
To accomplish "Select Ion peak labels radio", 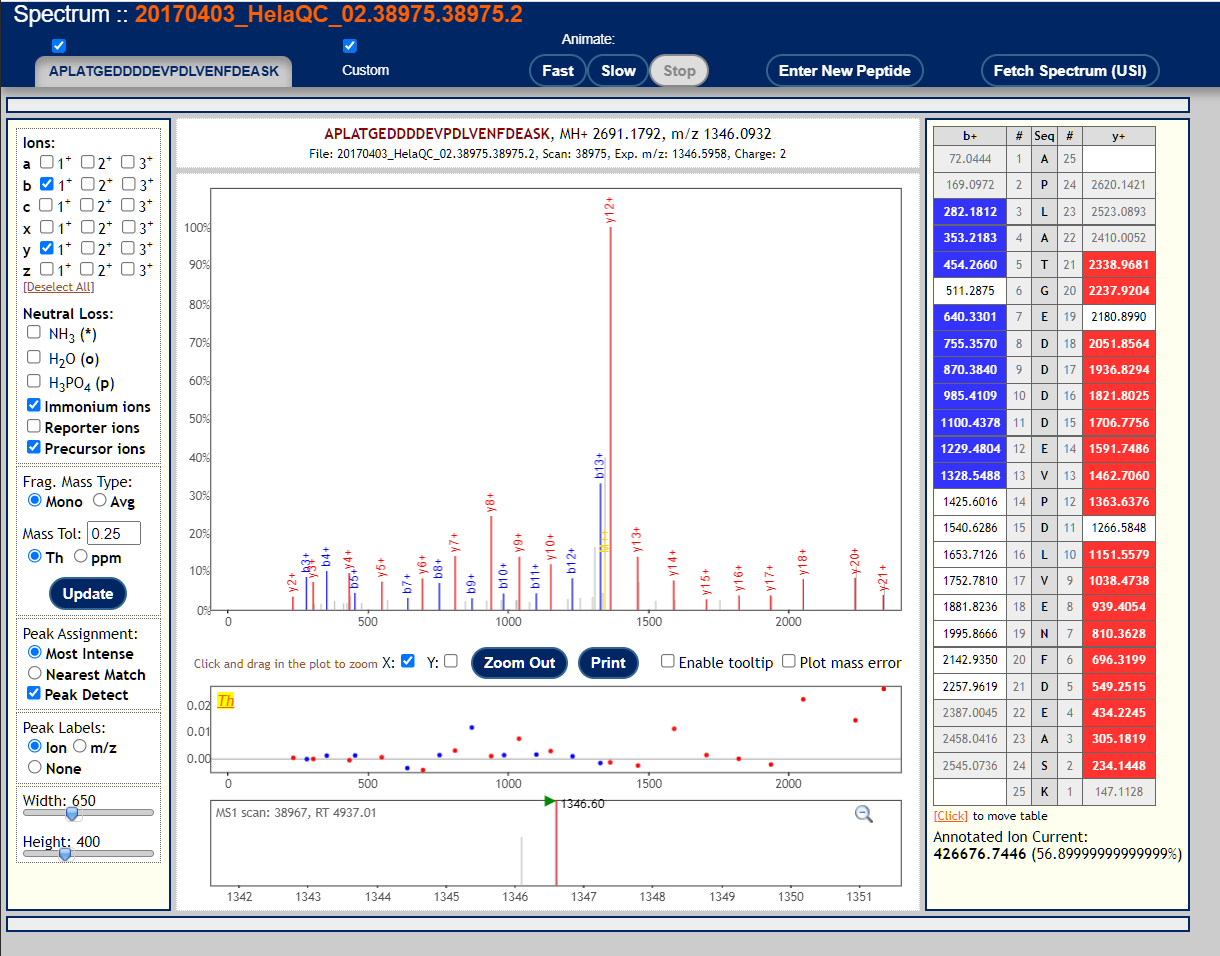I will coord(35,746).
